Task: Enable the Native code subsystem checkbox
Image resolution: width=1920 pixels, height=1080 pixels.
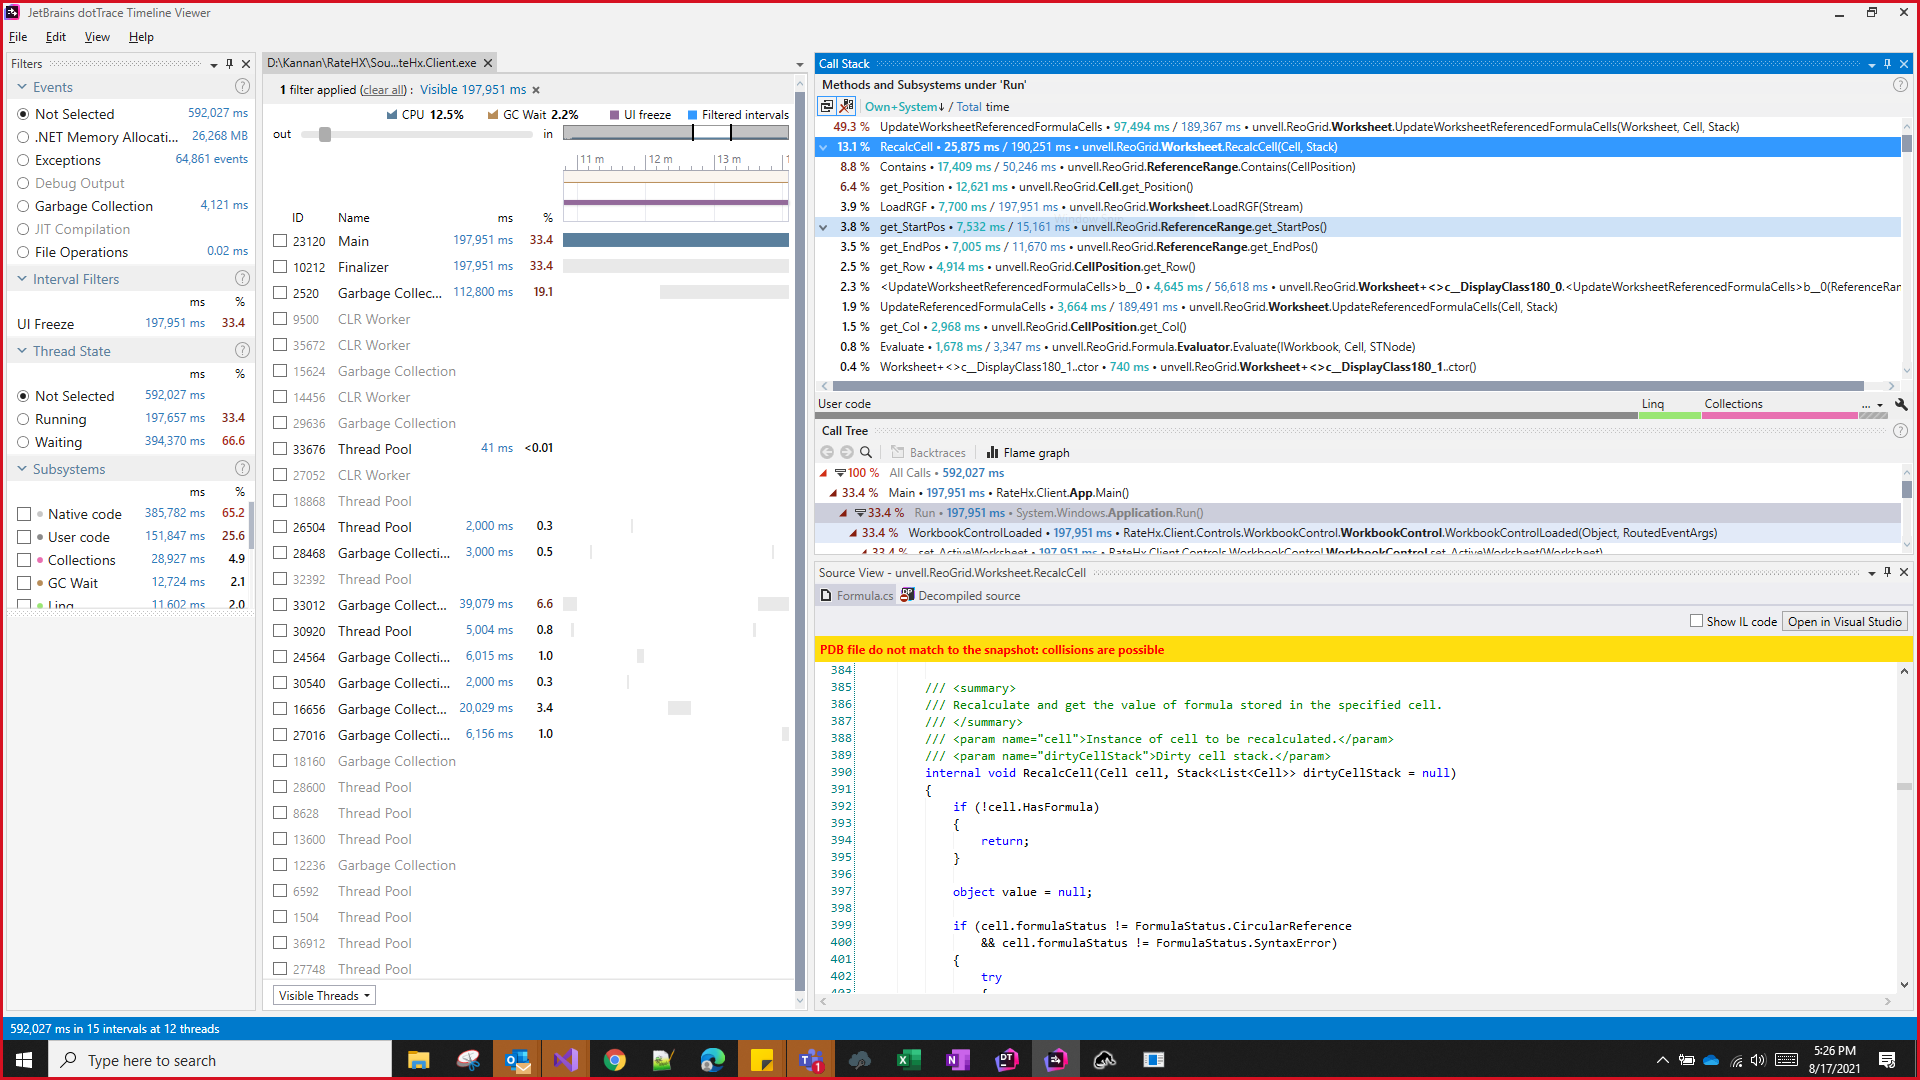Action: 24,513
